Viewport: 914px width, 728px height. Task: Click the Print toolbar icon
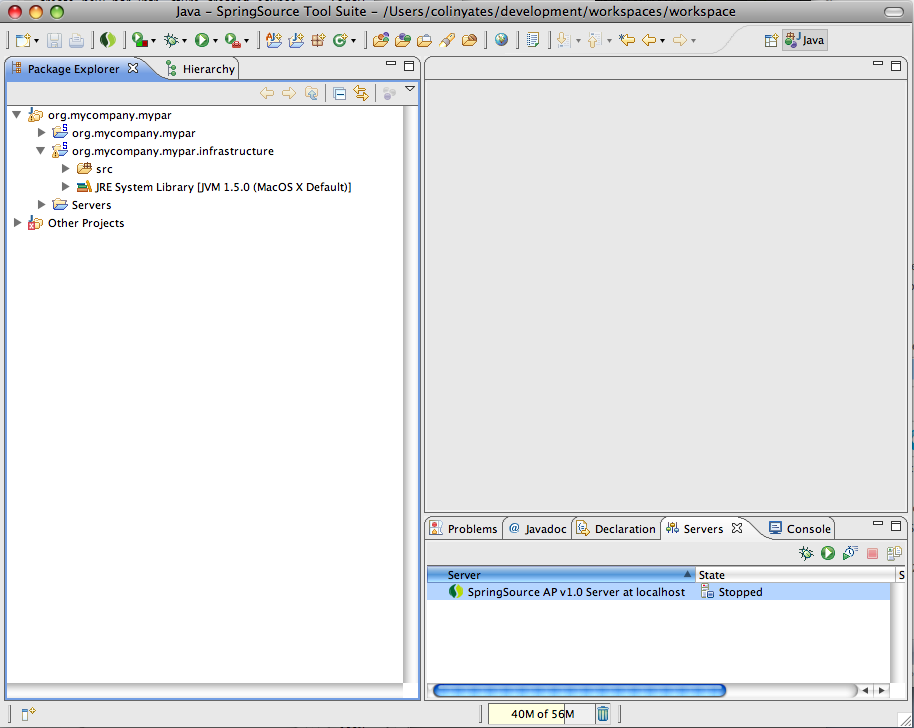pos(76,40)
